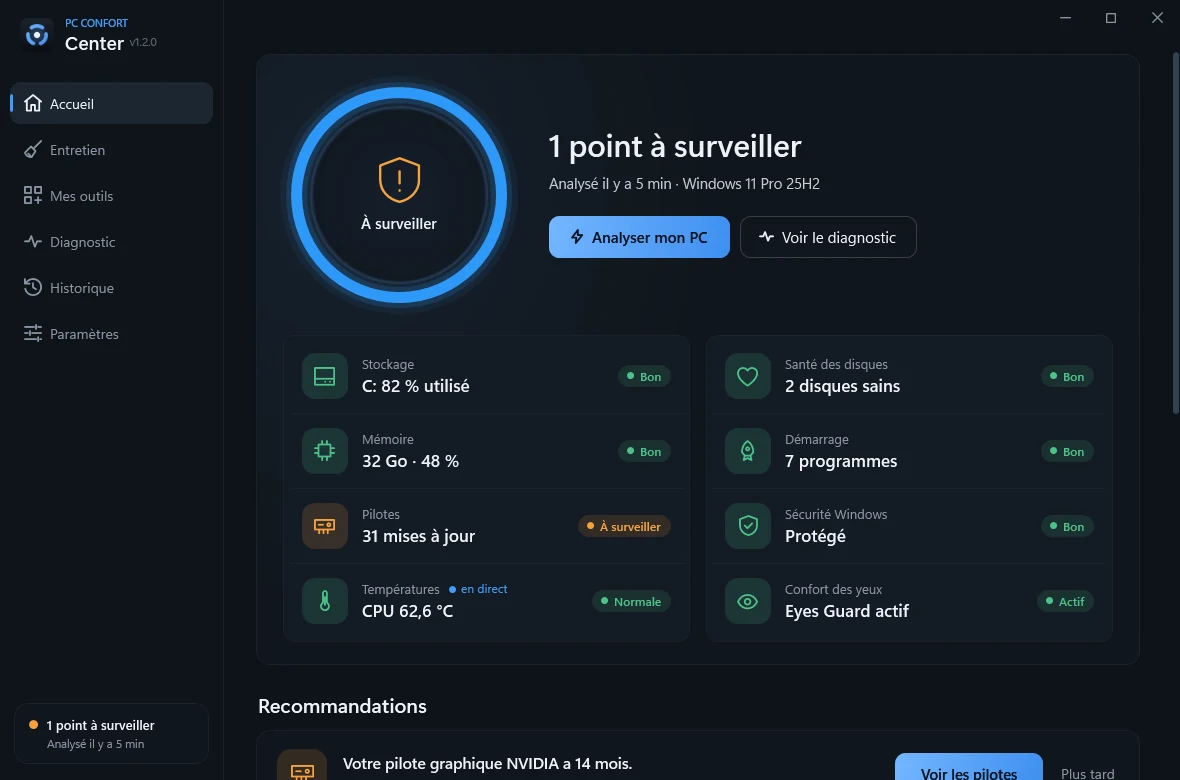Click the 'en direct' live indicator
Image resolution: width=1180 pixels, height=780 pixels.
(x=478, y=589)
